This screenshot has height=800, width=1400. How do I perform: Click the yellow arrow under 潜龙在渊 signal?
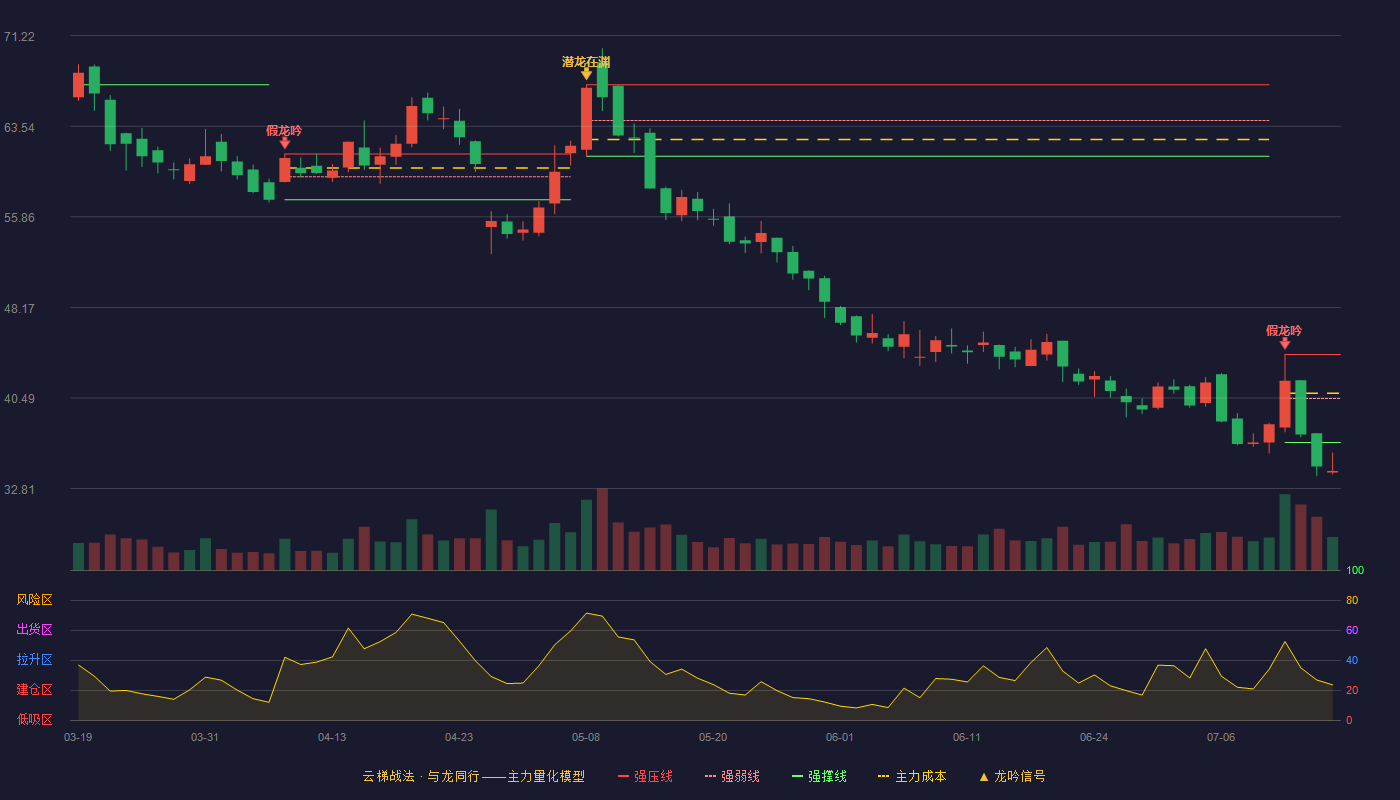[x=586, y=74]
